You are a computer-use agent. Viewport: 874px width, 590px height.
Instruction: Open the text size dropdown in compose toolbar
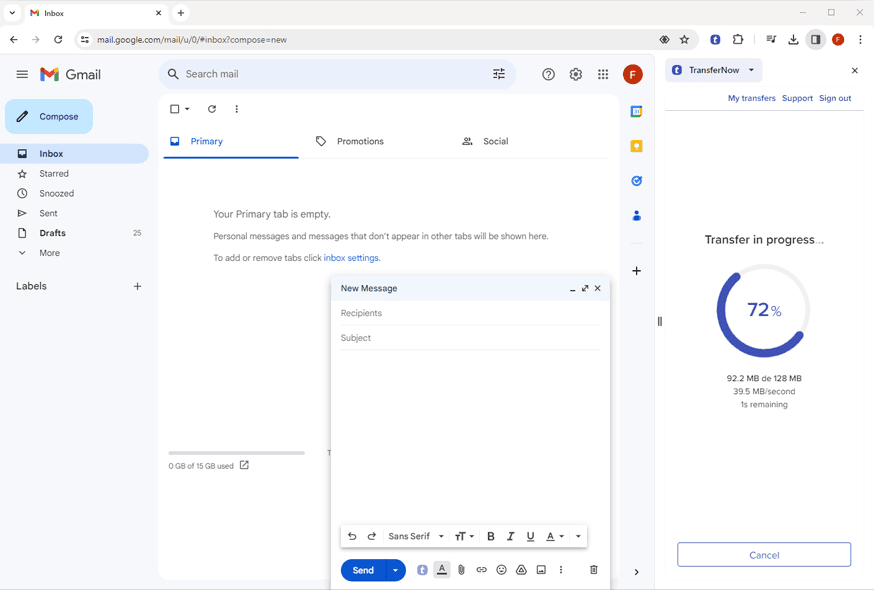tap(463, 536)
